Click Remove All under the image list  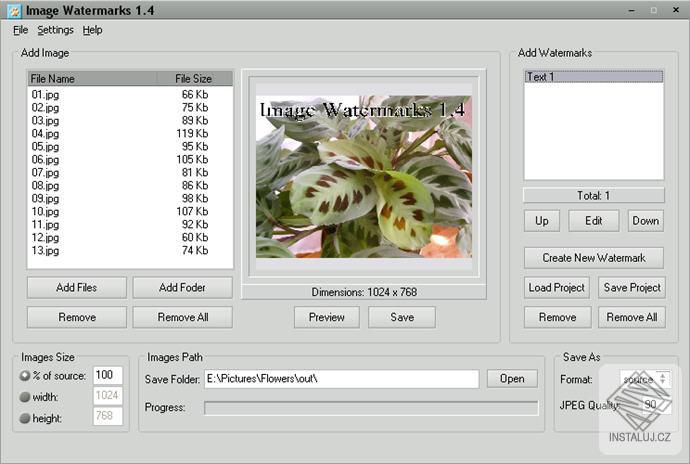point(182,317)
